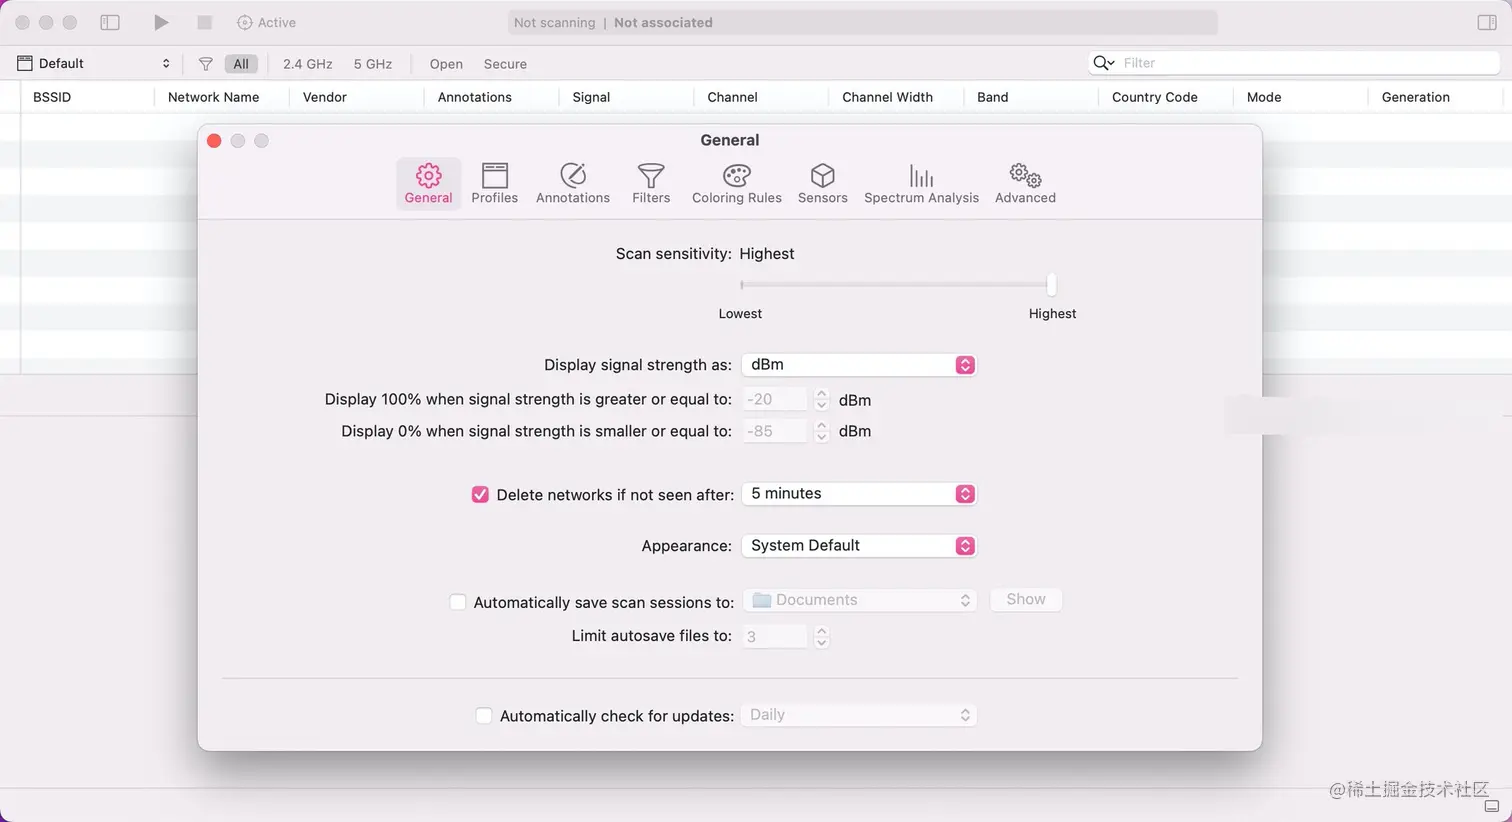Sort by Generation column header
Screen dimensions: 1512x822
tap(1416, 97)
